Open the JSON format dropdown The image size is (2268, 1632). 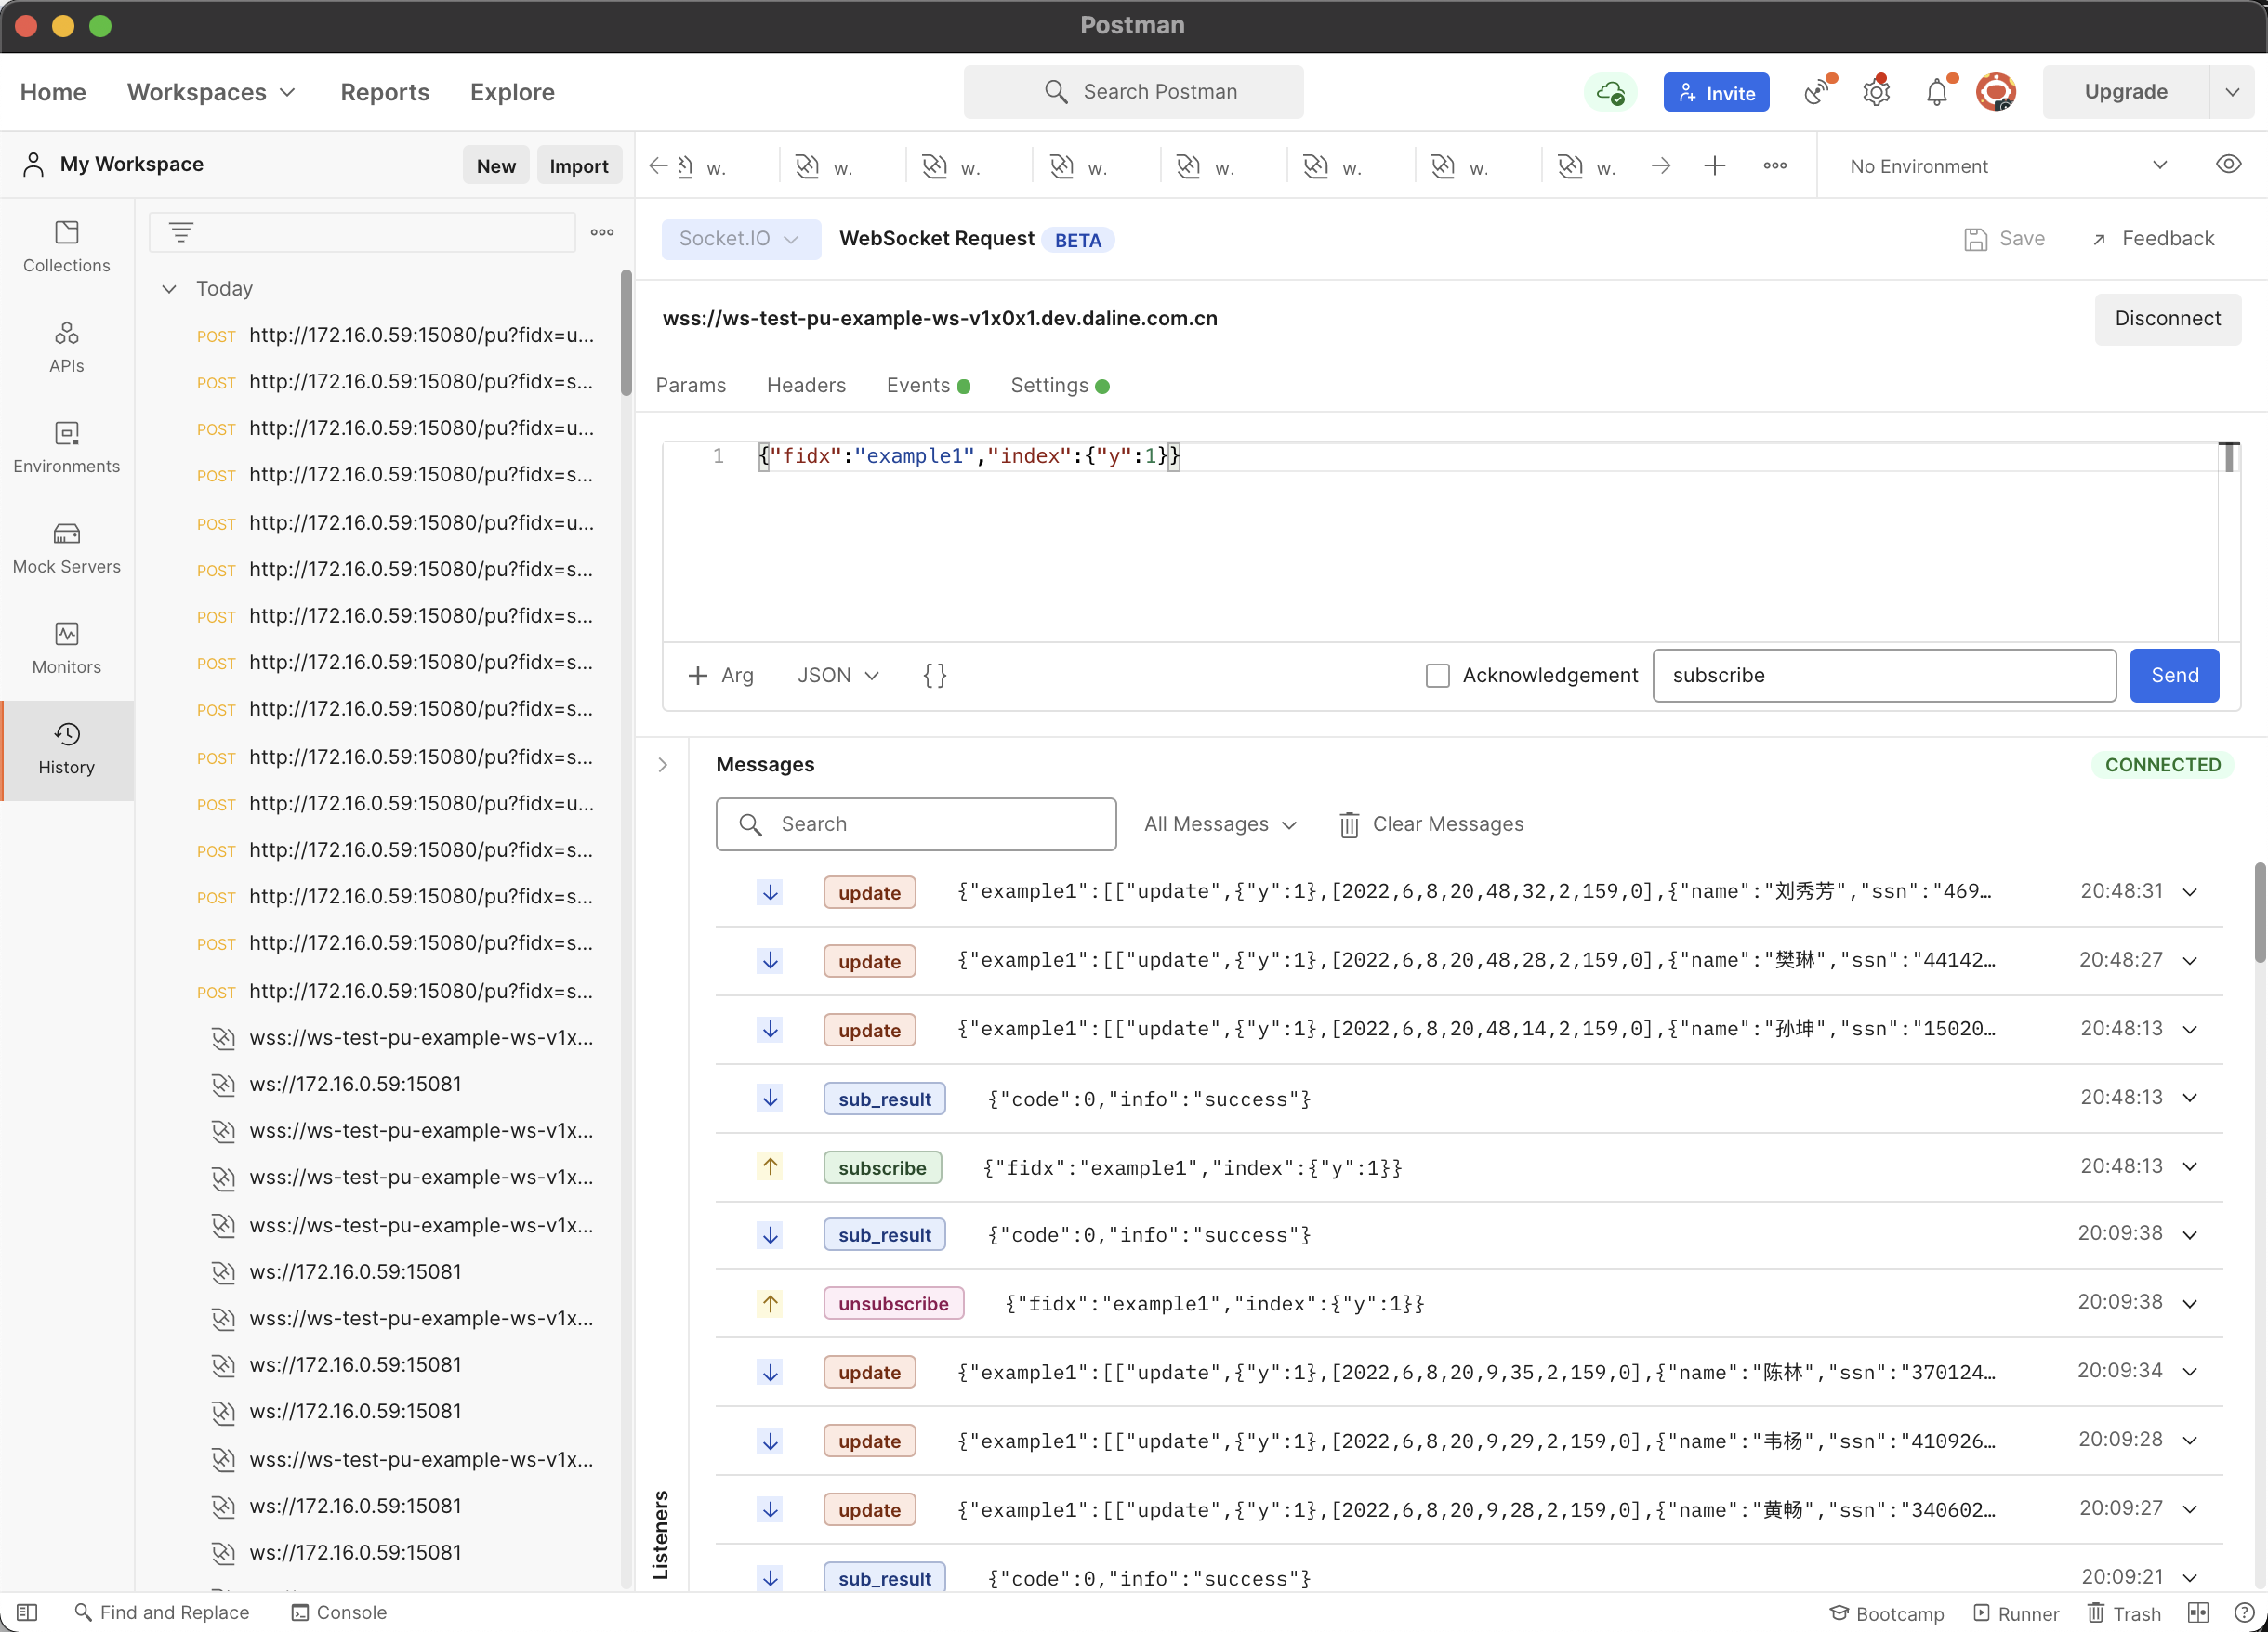click(838, 675)
